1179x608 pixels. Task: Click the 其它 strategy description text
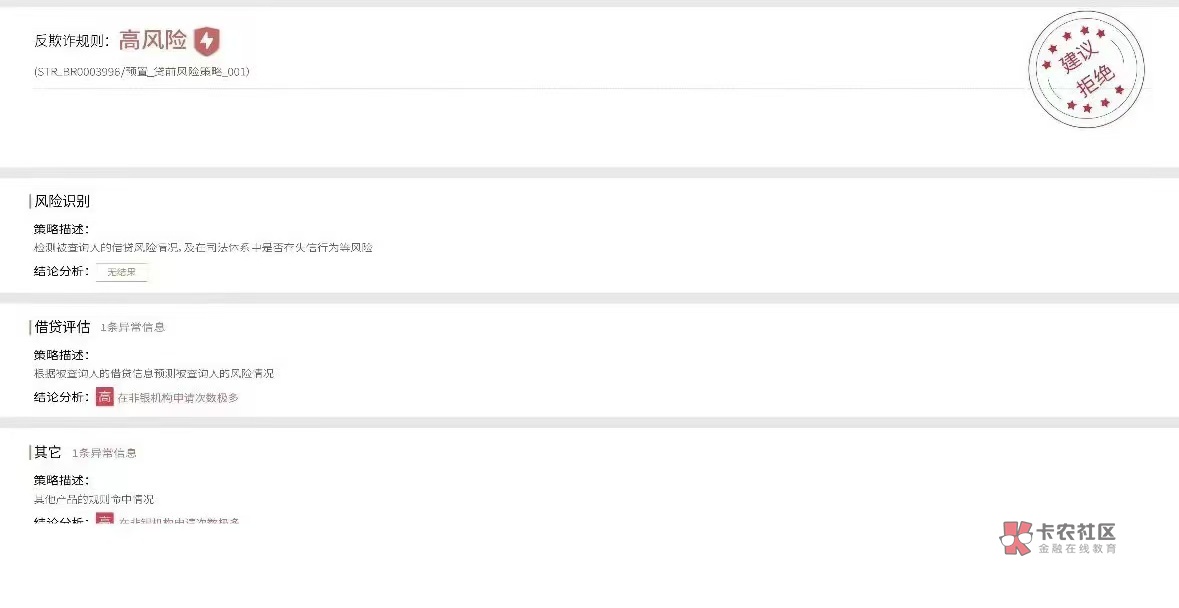[x=94, y=499]
